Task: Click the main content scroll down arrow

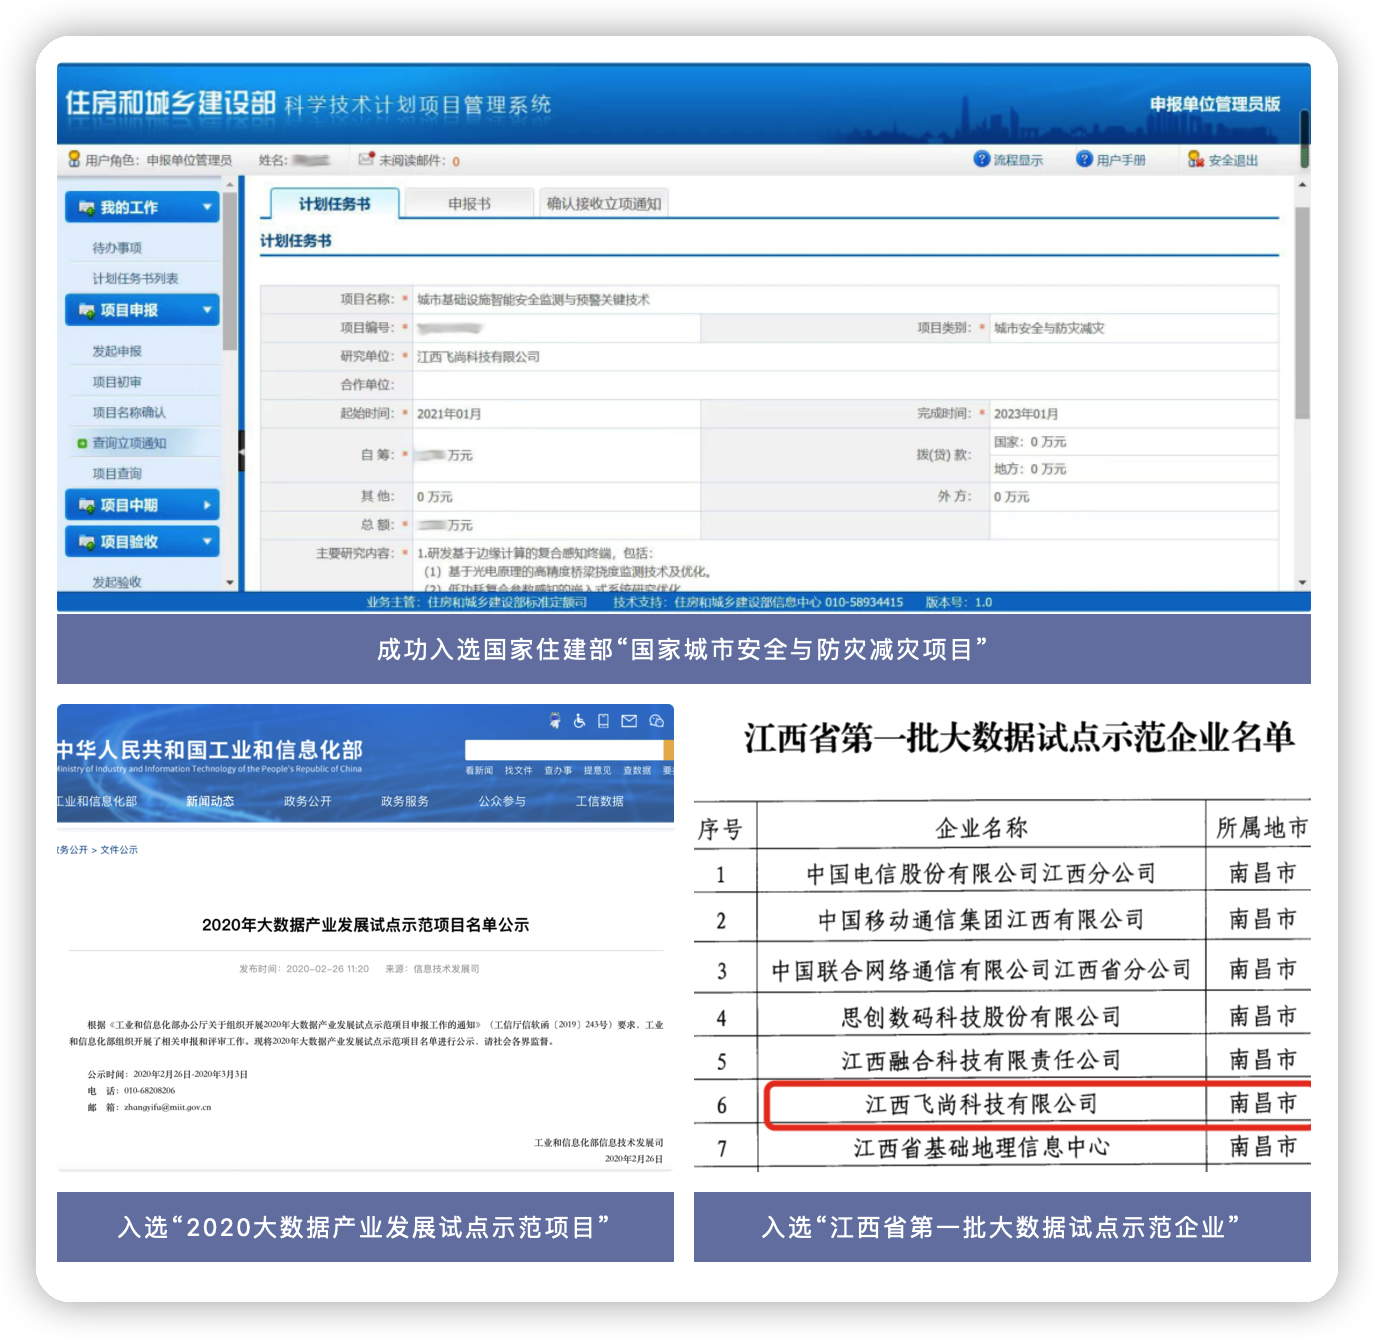Action: tap(1302, 583)
